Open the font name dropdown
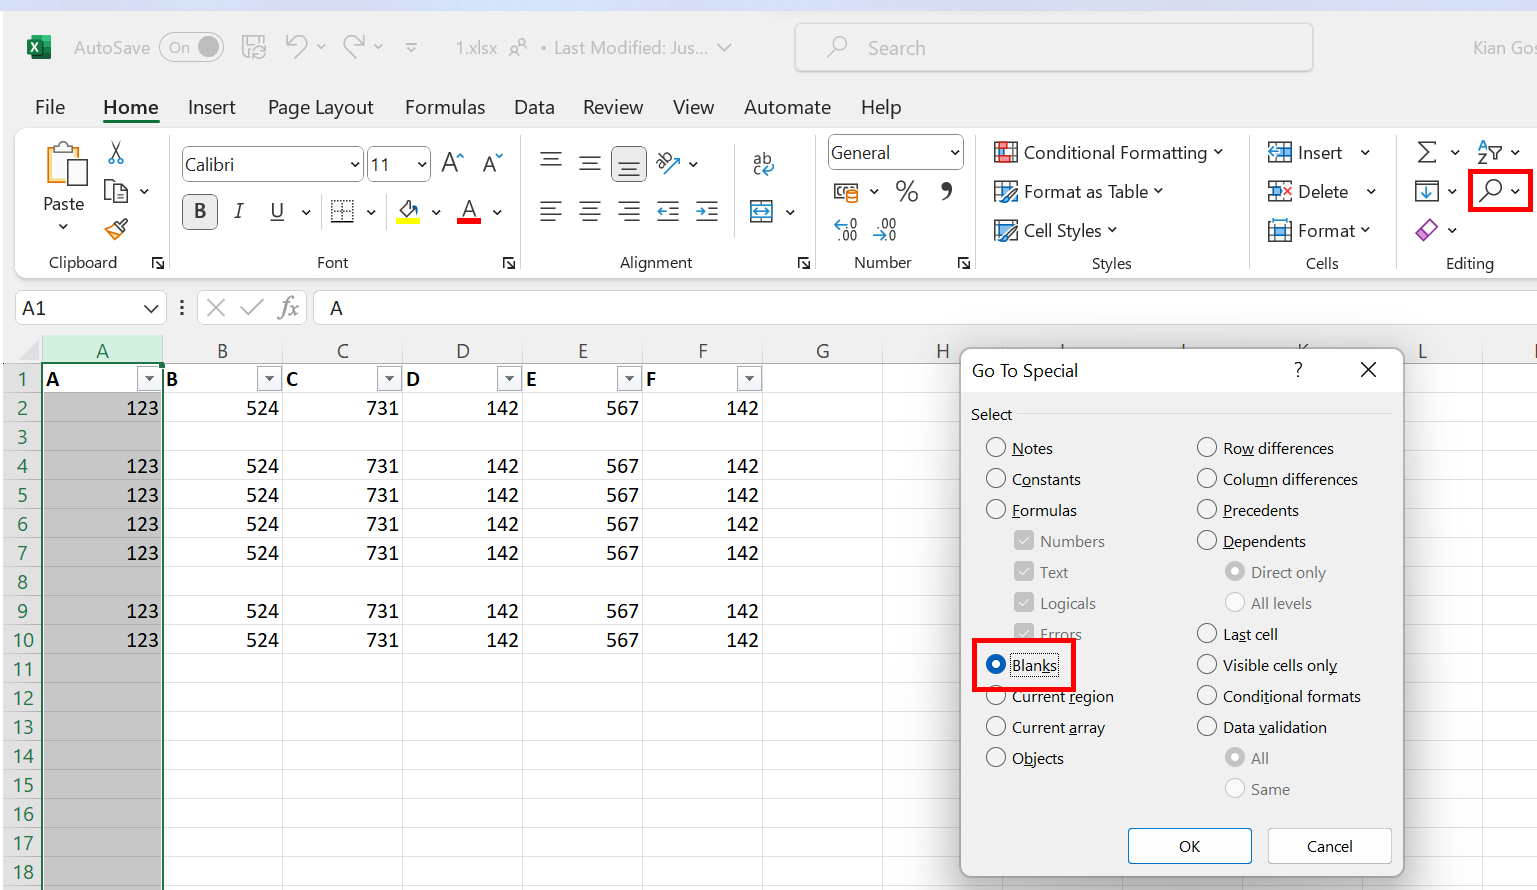Viewport: 1537px width, 890px height. [354, 164]
